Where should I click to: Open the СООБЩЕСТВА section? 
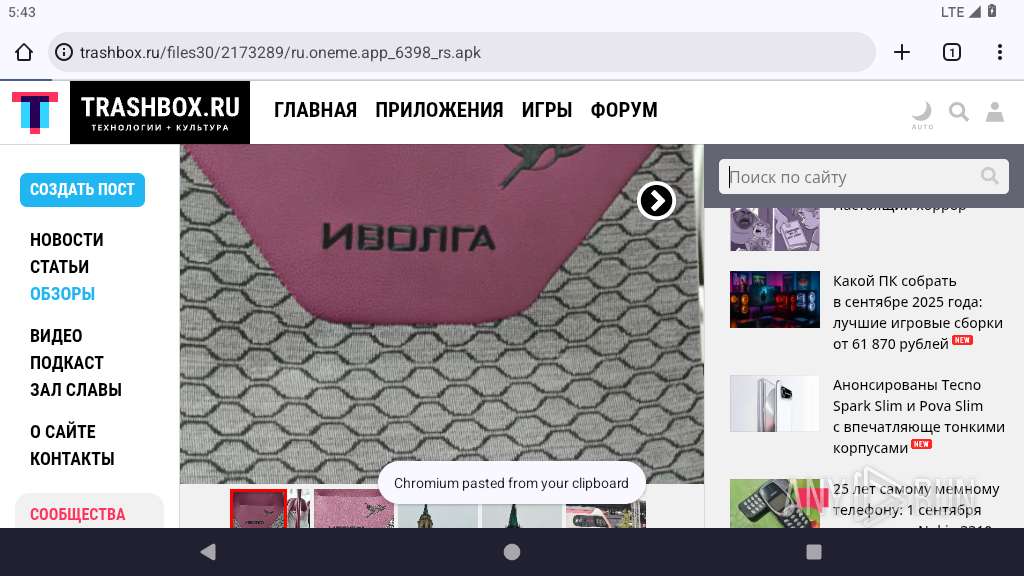(x=78, y=514)
